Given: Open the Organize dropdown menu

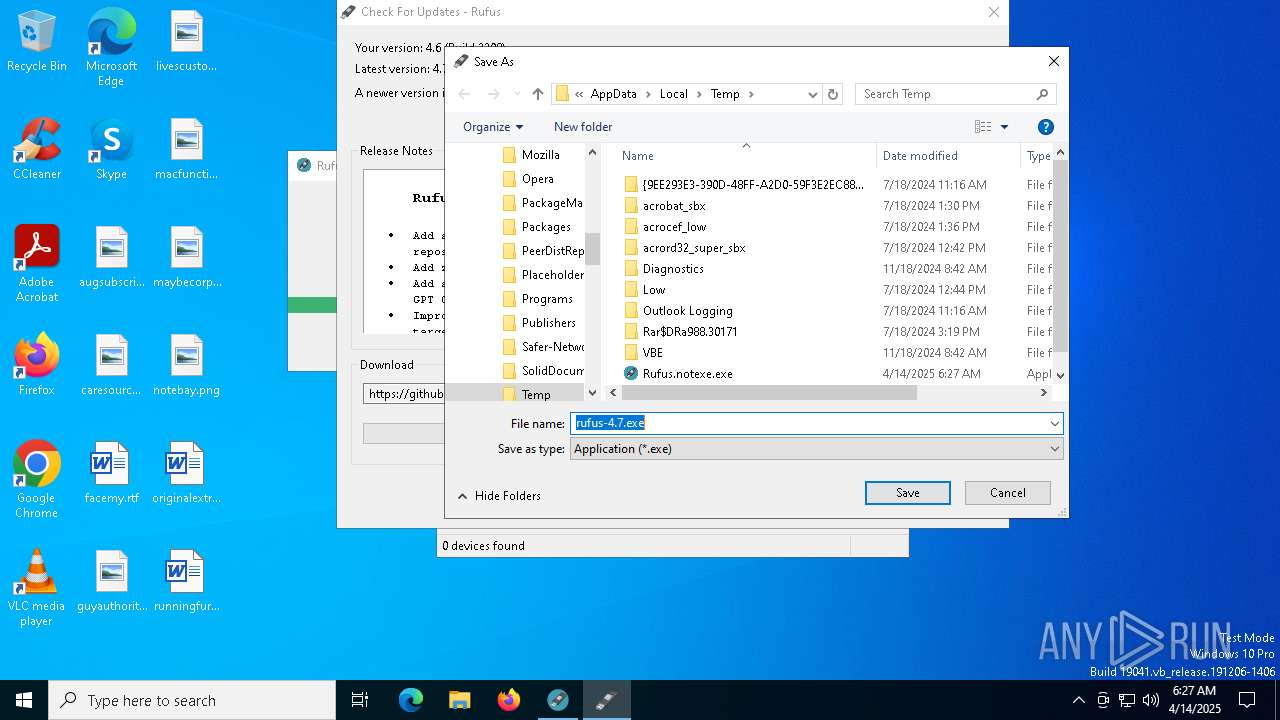Looking at the screenshot, I should pos(493,127).
